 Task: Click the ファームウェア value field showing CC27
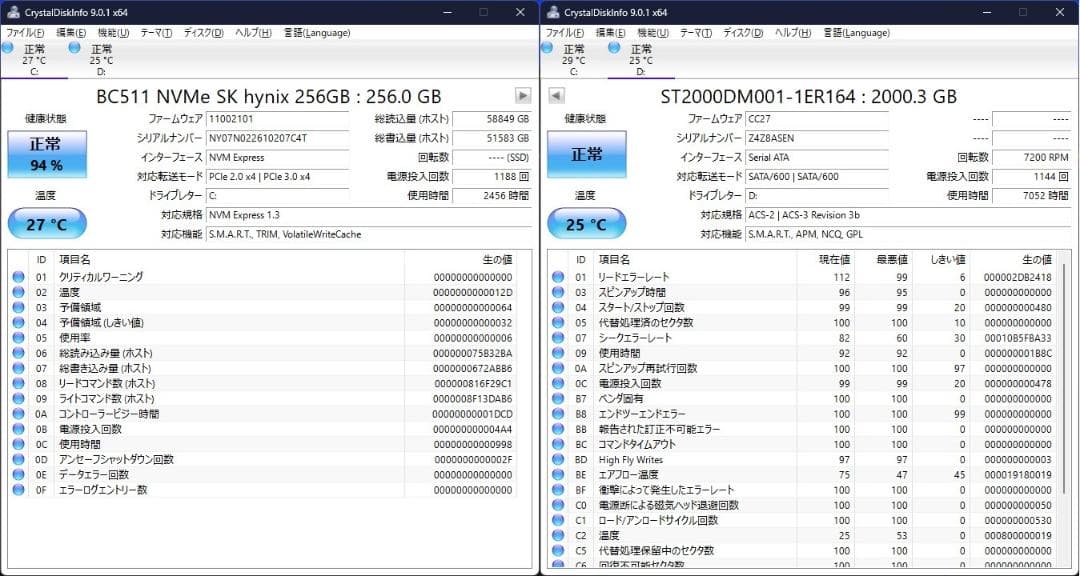click(819, 118)
